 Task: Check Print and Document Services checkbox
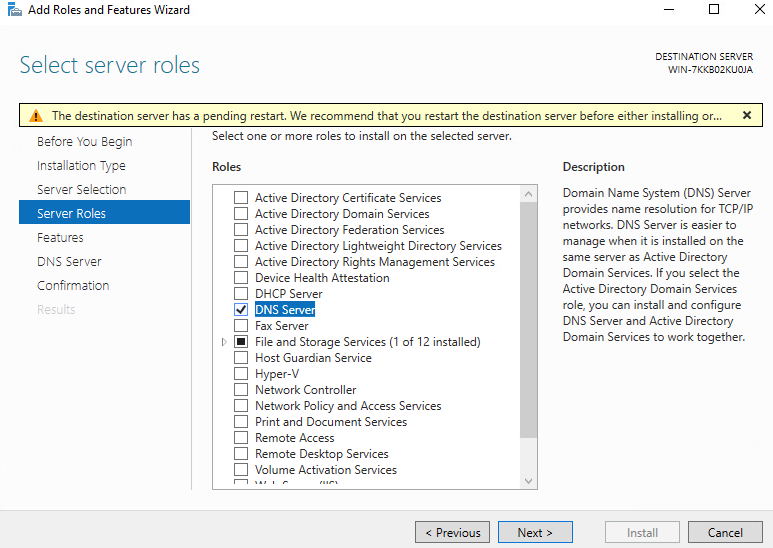click(x=241, y=422)
